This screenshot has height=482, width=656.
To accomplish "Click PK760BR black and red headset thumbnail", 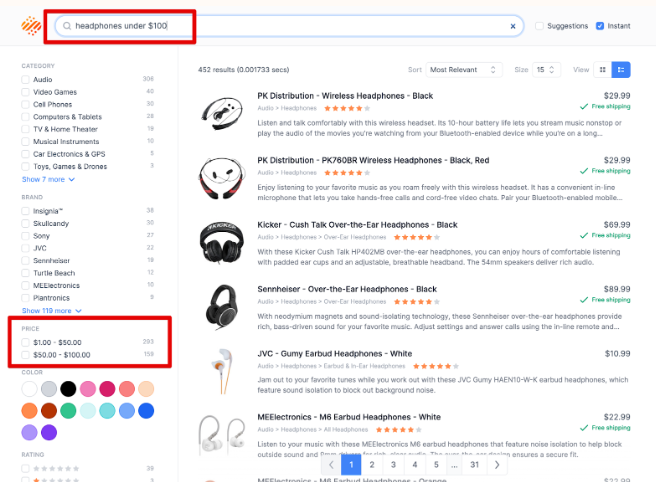I will (x=222, y=178).
